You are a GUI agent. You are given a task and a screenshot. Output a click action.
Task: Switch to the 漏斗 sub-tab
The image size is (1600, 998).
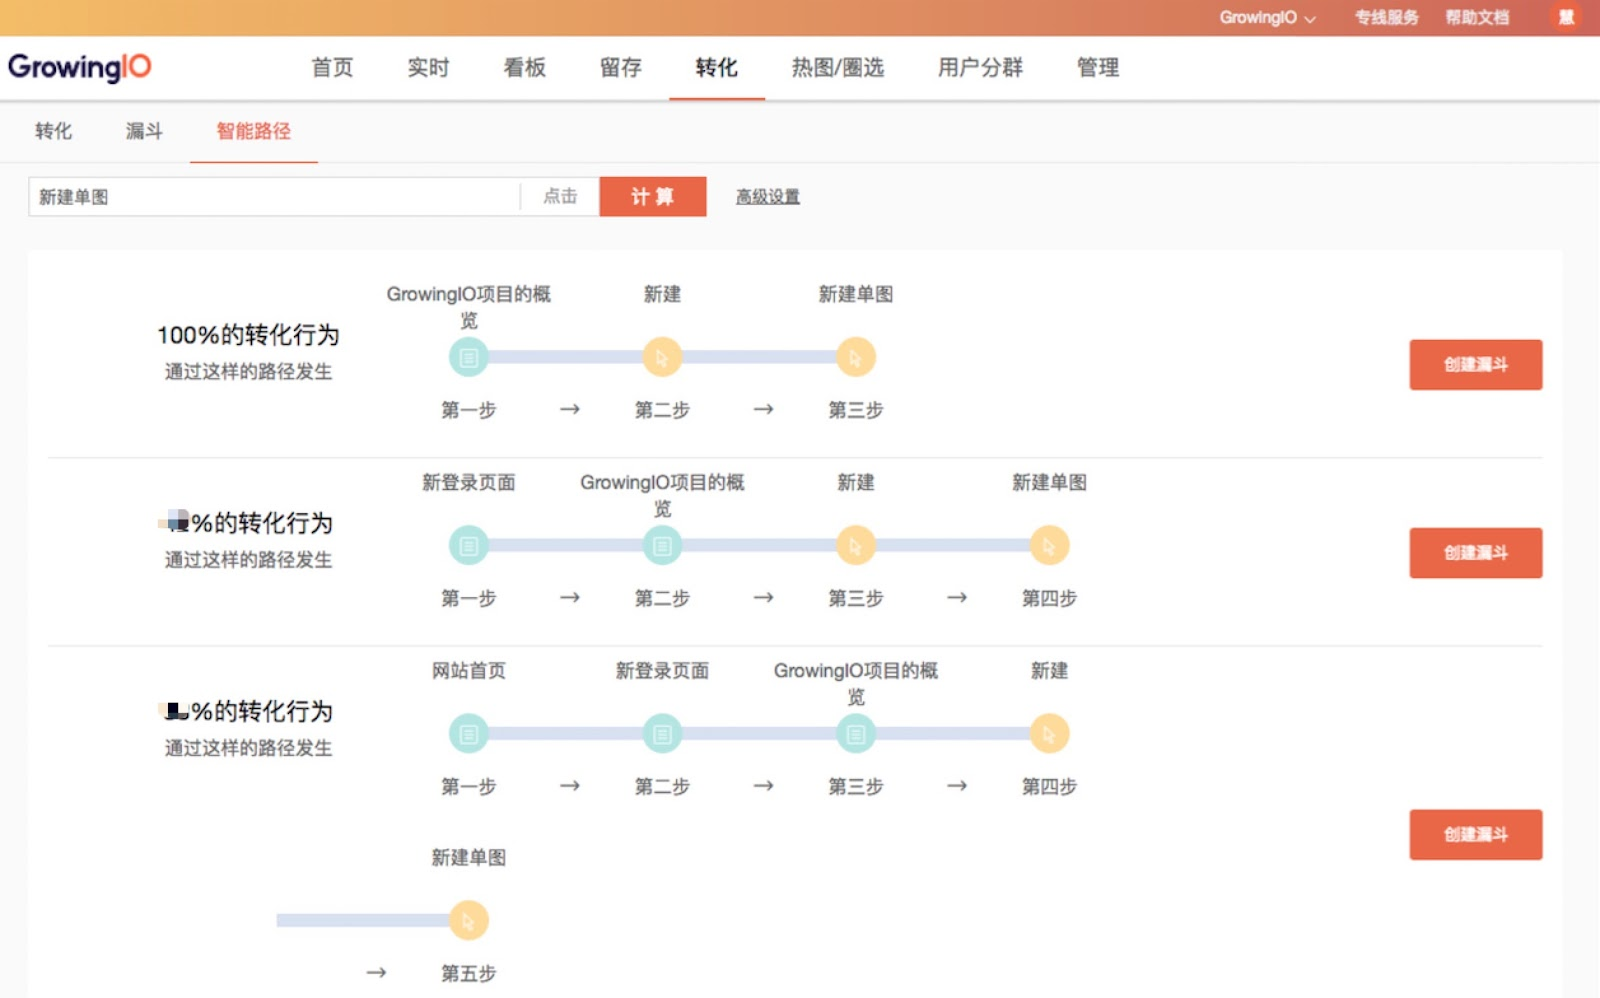pyautogui.click(x=144, y=131)
